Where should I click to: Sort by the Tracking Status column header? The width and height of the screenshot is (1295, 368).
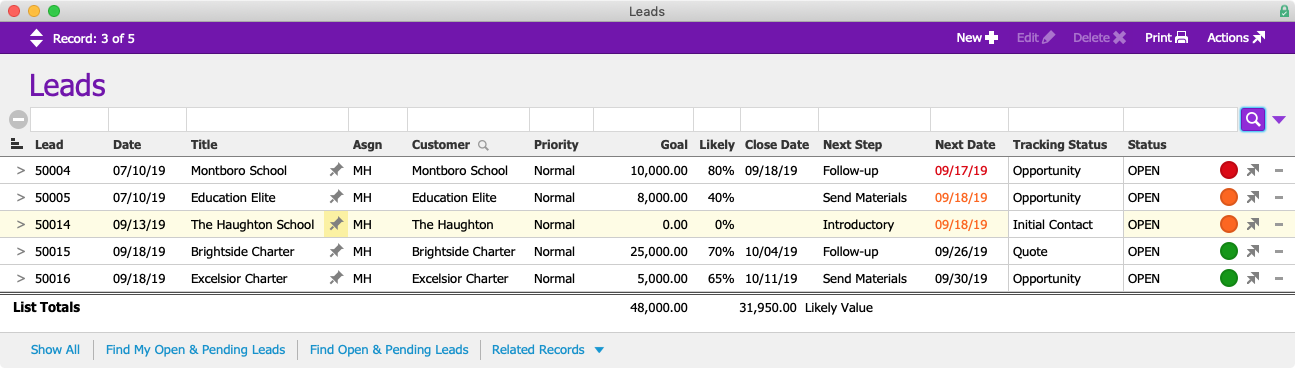(1060, 145)
